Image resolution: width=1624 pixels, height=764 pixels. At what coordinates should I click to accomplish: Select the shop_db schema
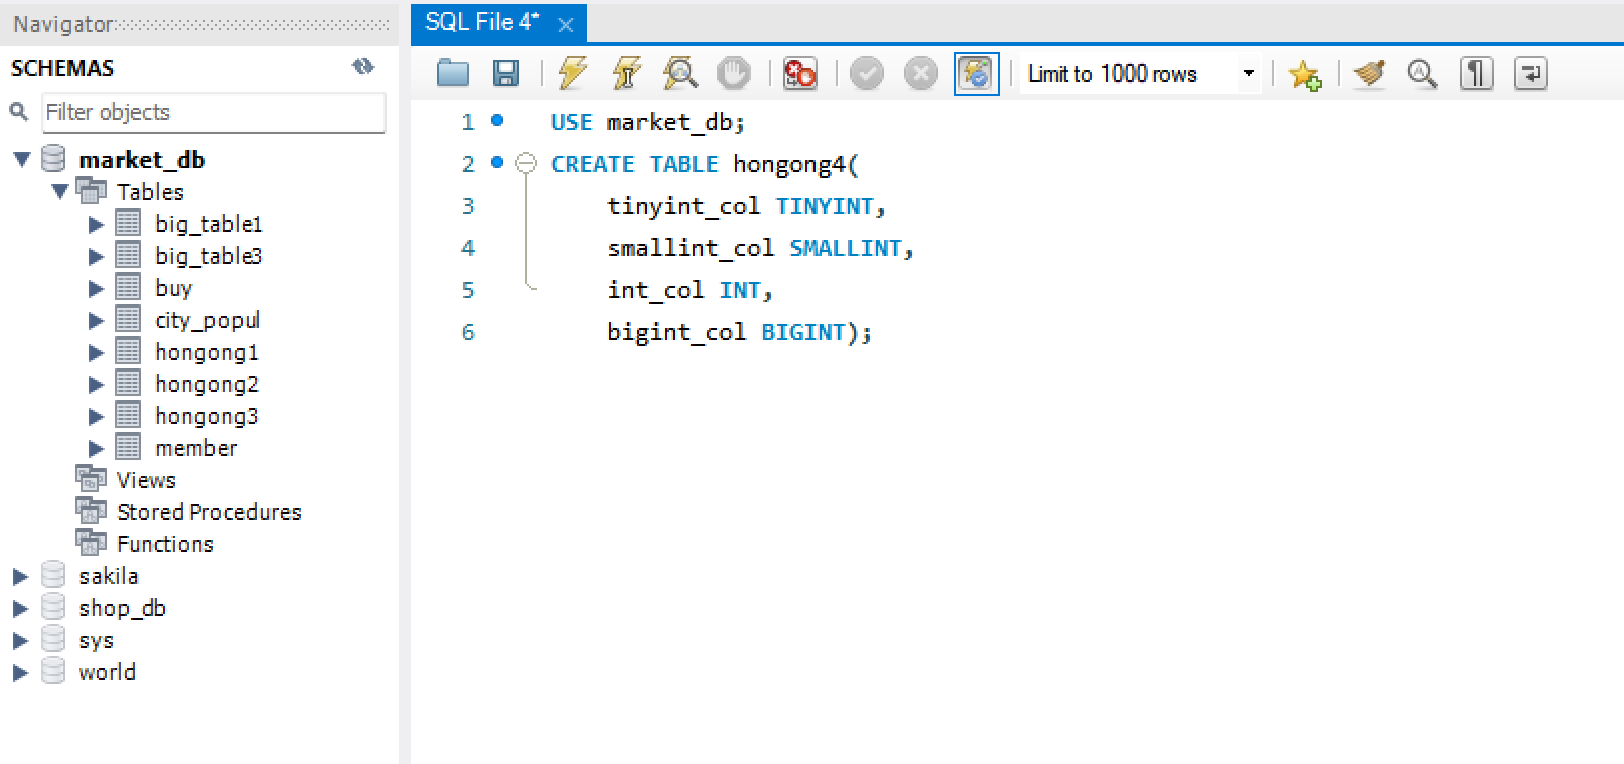pos(122,608)
